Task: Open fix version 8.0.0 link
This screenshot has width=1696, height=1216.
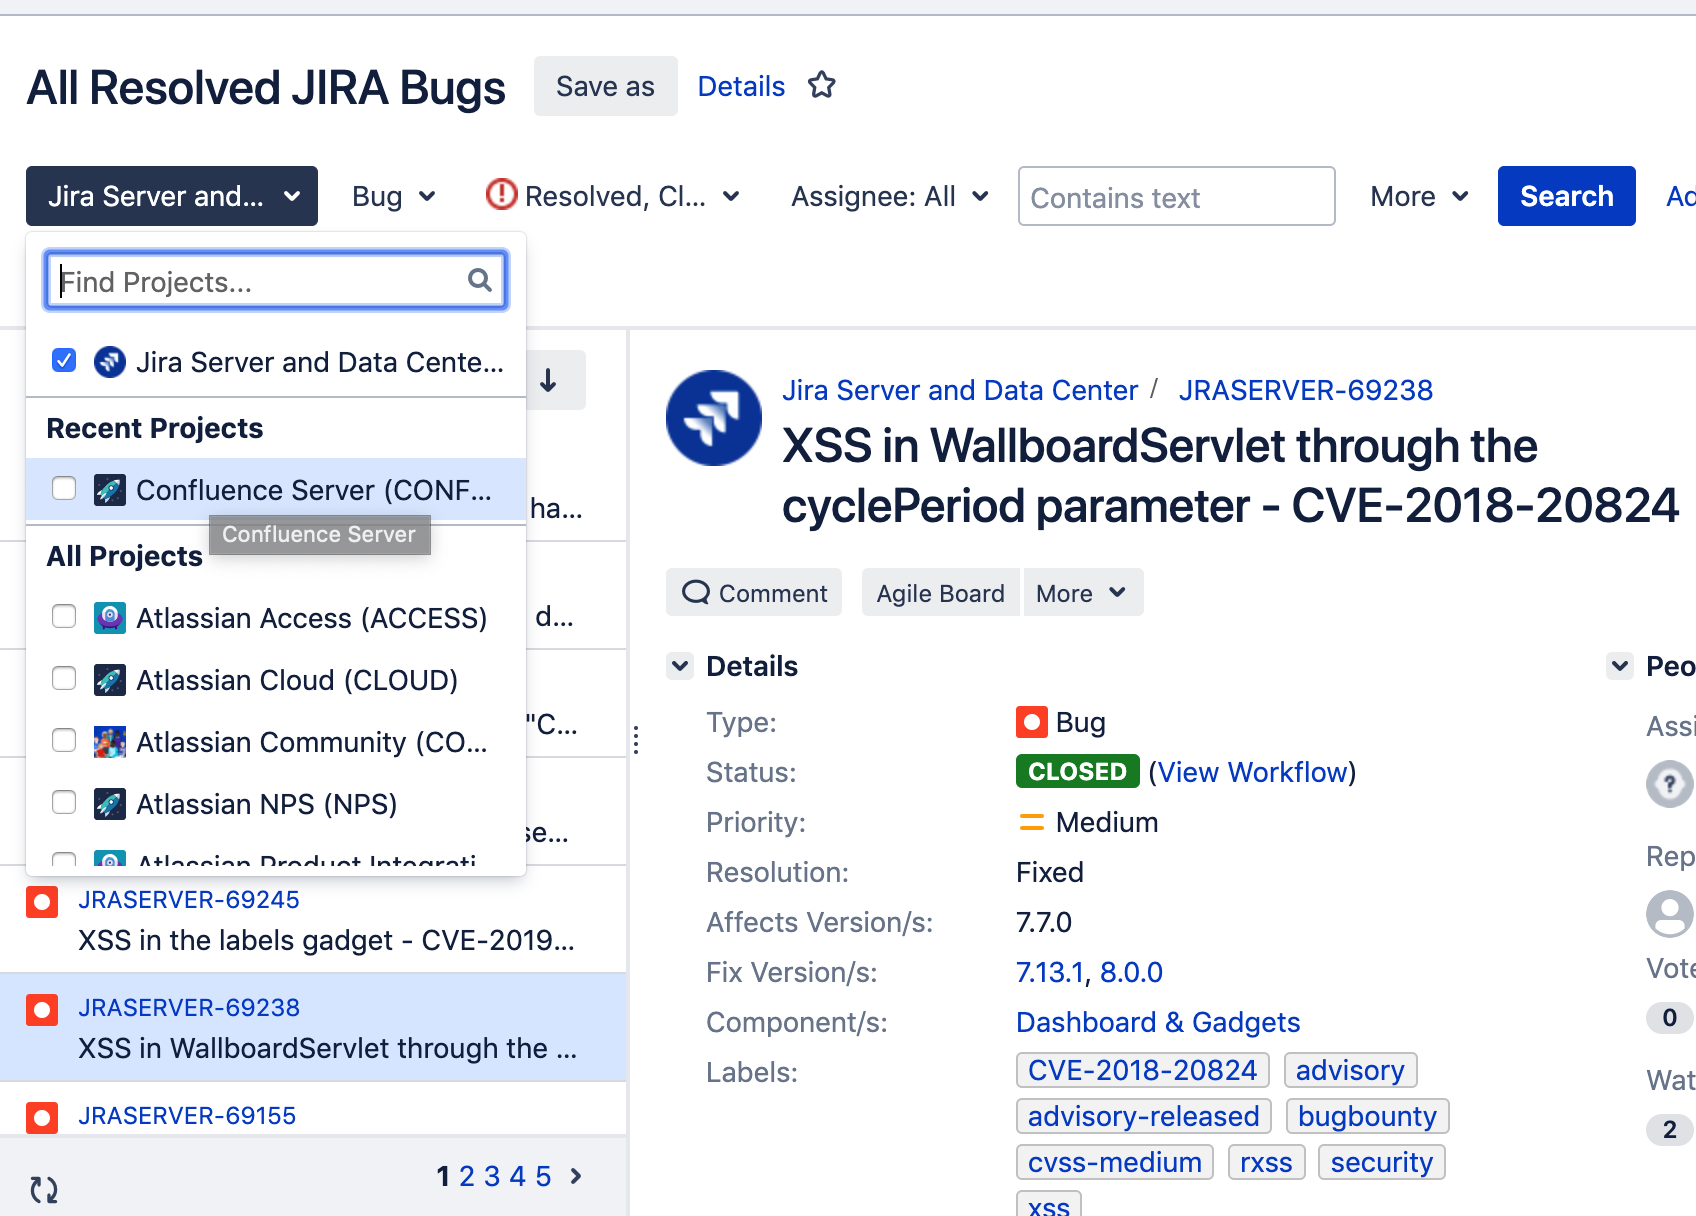Action: point(1132,972)
